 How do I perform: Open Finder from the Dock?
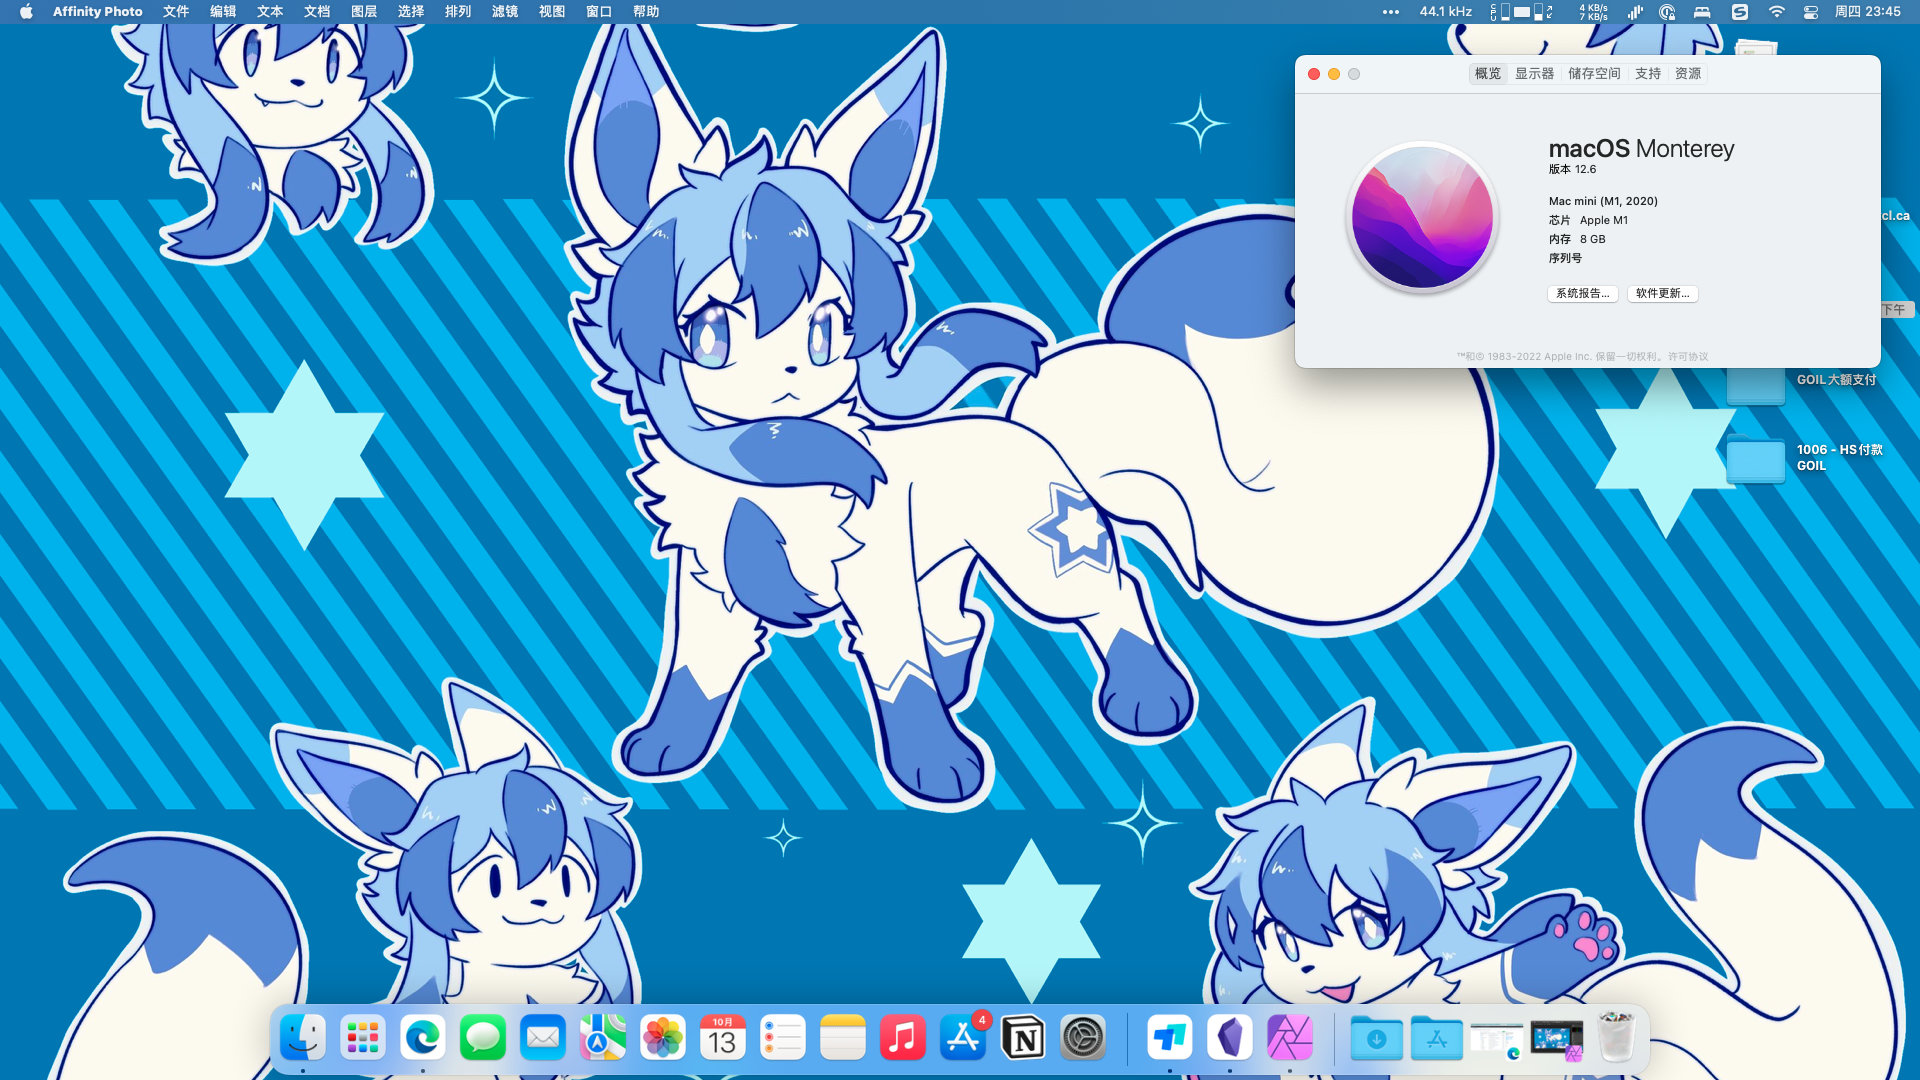tap(302, 1038)
